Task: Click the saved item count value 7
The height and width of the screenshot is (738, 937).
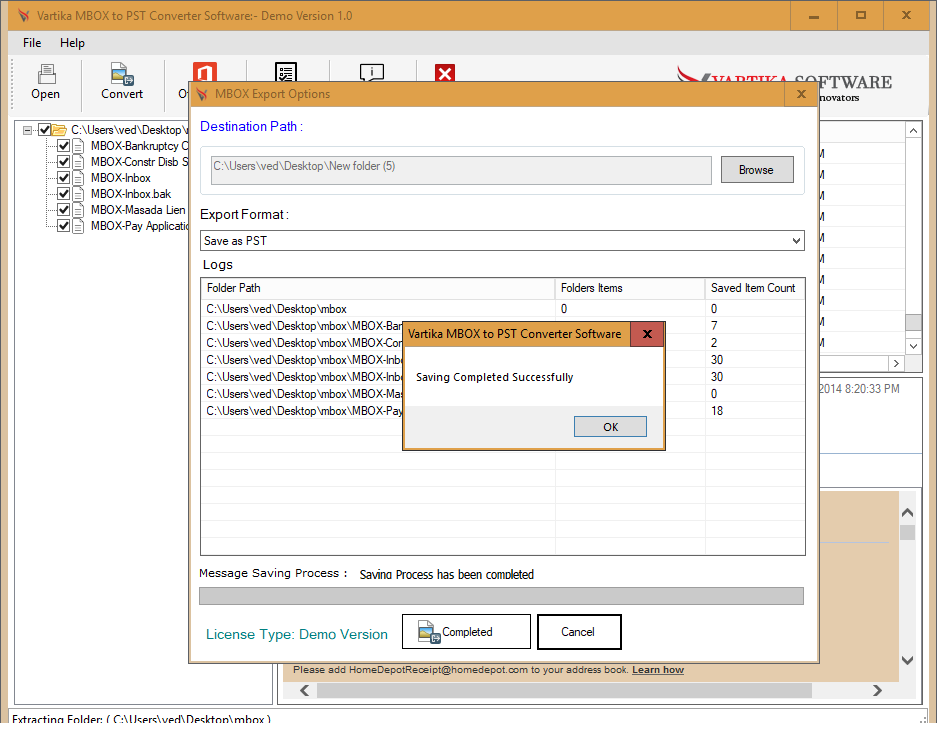Action: (x=714, y=326)
